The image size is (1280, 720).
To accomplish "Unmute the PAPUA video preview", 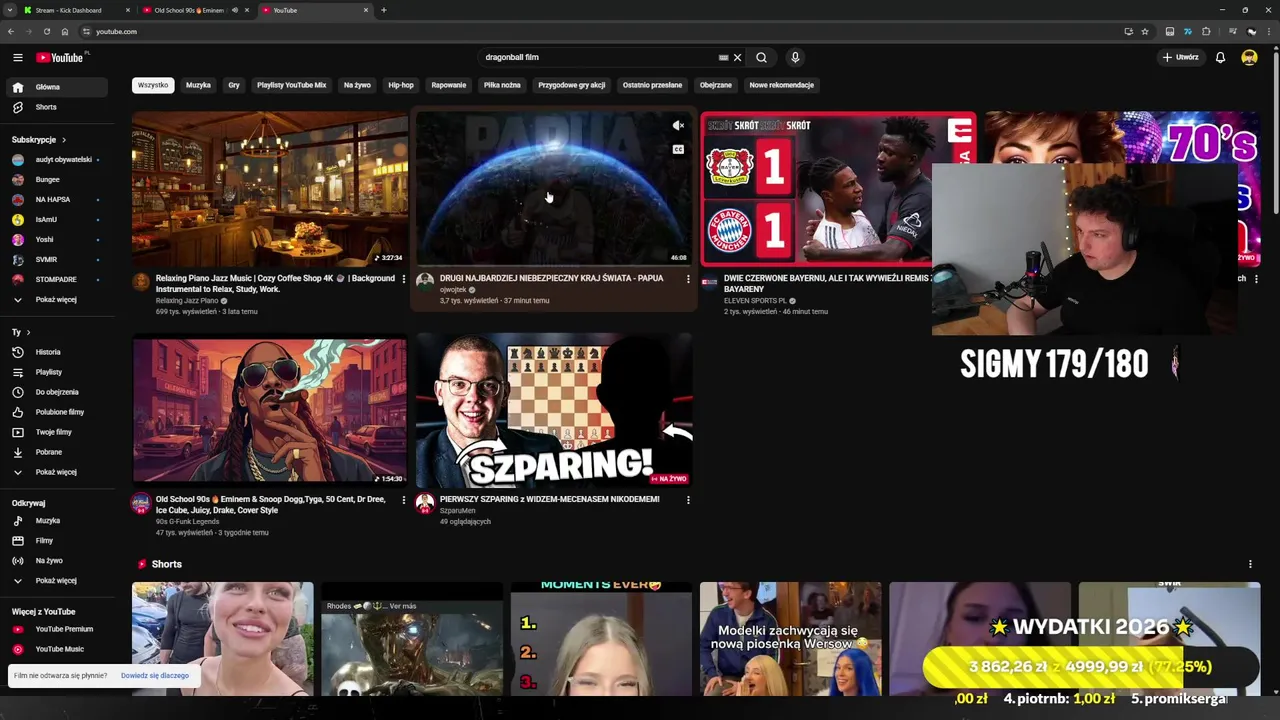I will pyautogui.click(x=678, y=126).
